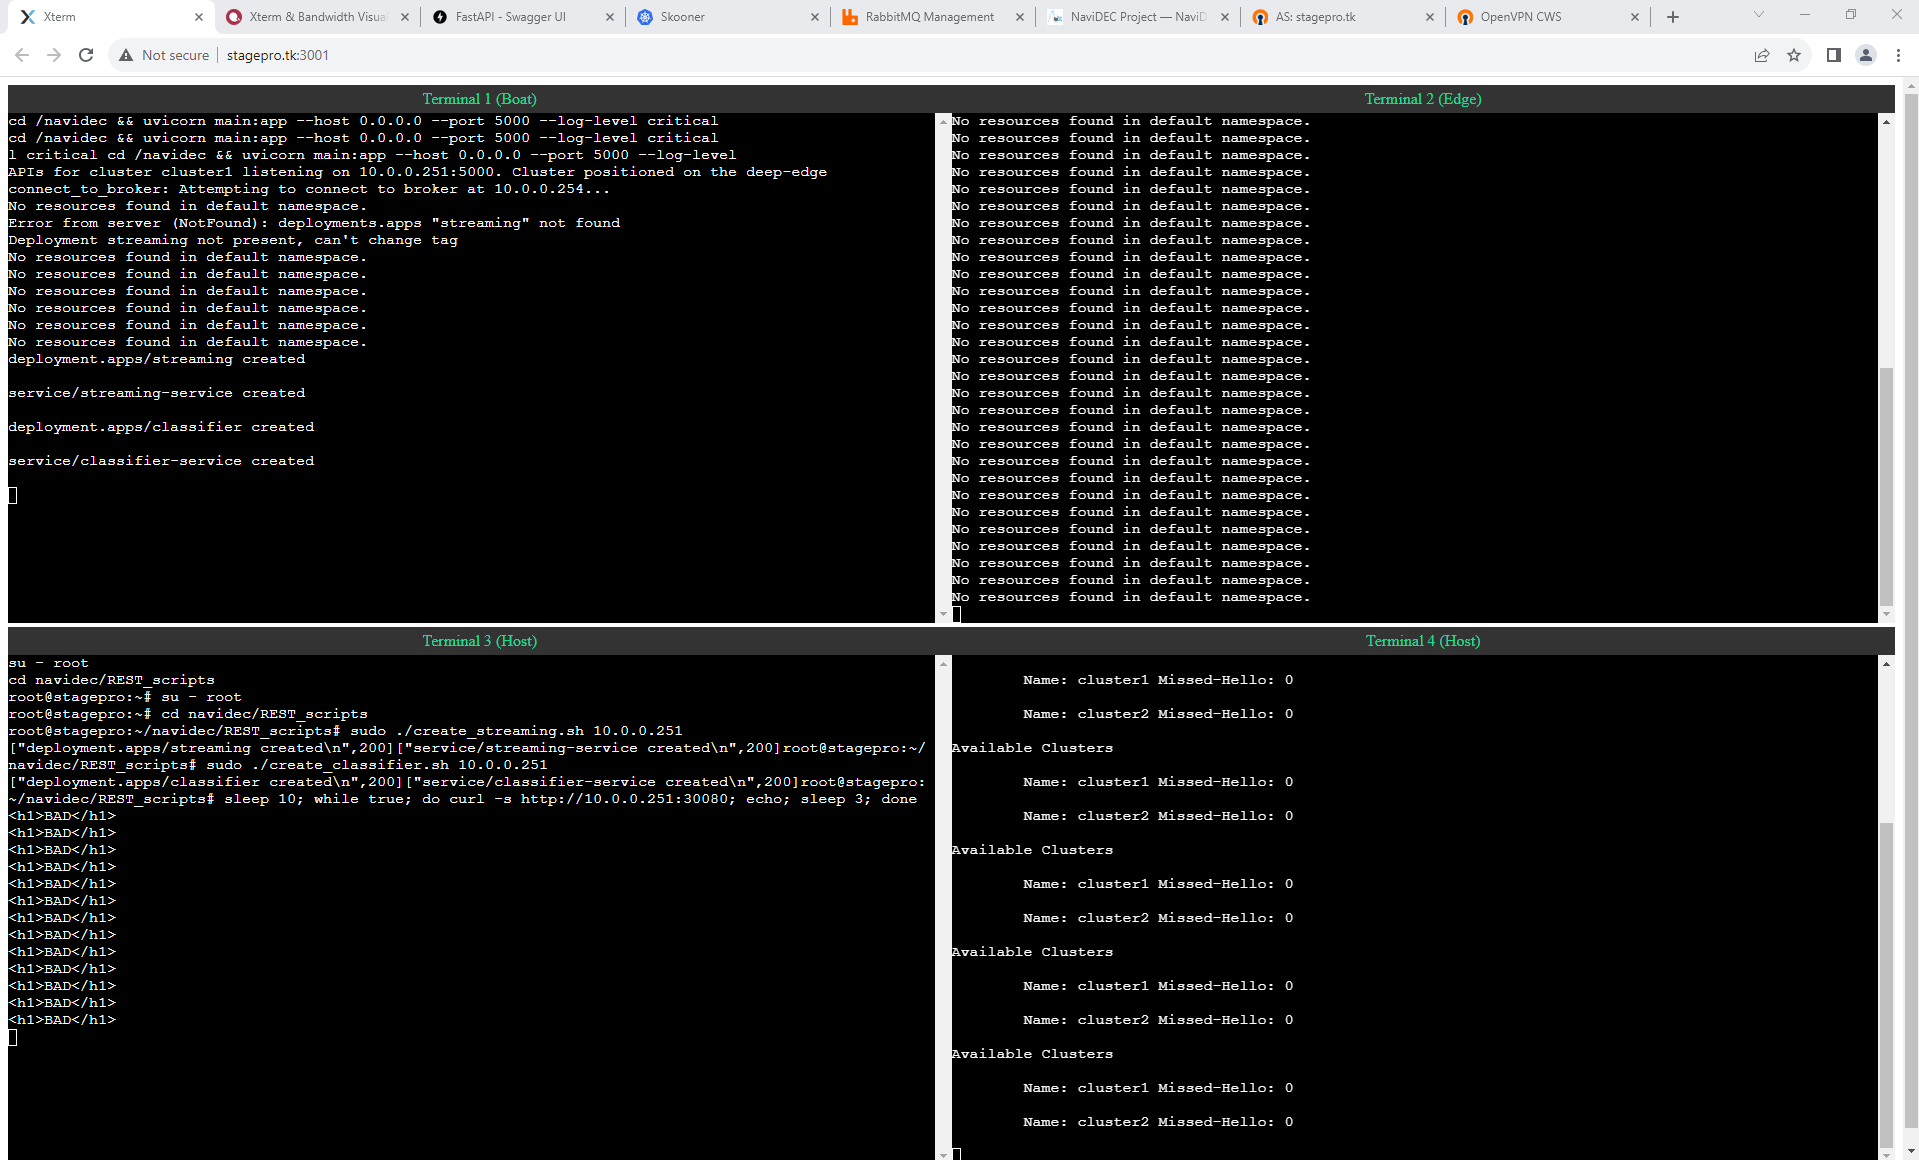Open a new browser tab
The image size is (1919, 1160).
pos(1673,17)
